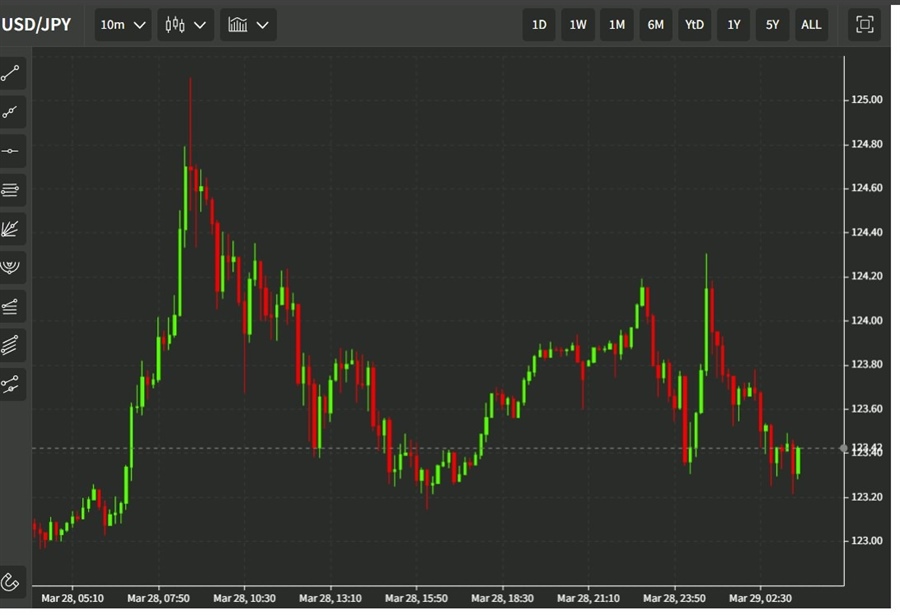Select the parallel channel tool
Image resolution: width=900 pixels, height=615 pixels.
click(x=10, y=345)
